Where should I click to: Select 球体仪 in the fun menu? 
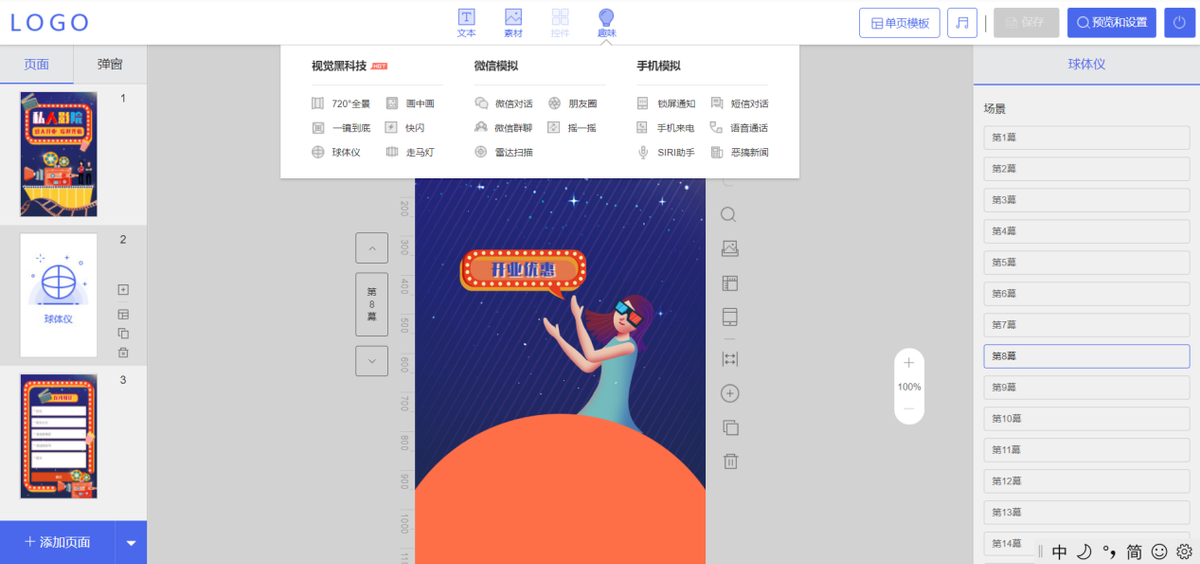coord(336,152)
